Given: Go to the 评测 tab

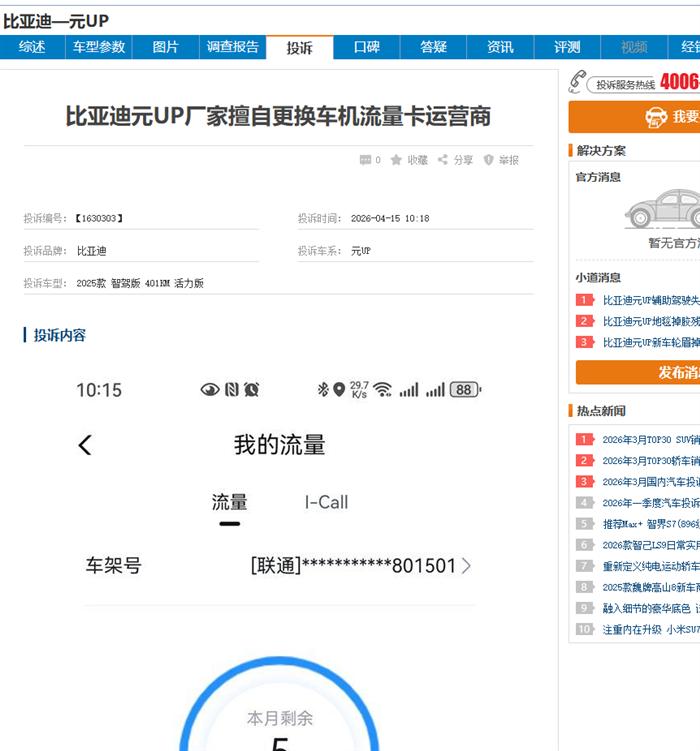Looking at the screenshot, I should click(x=567, y=47).
